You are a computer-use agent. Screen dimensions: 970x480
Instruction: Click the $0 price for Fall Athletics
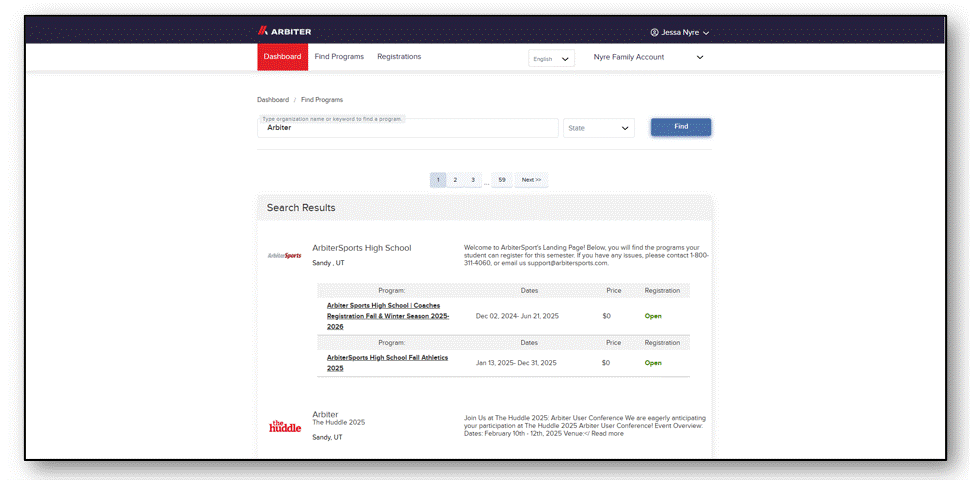pos(606,363)
